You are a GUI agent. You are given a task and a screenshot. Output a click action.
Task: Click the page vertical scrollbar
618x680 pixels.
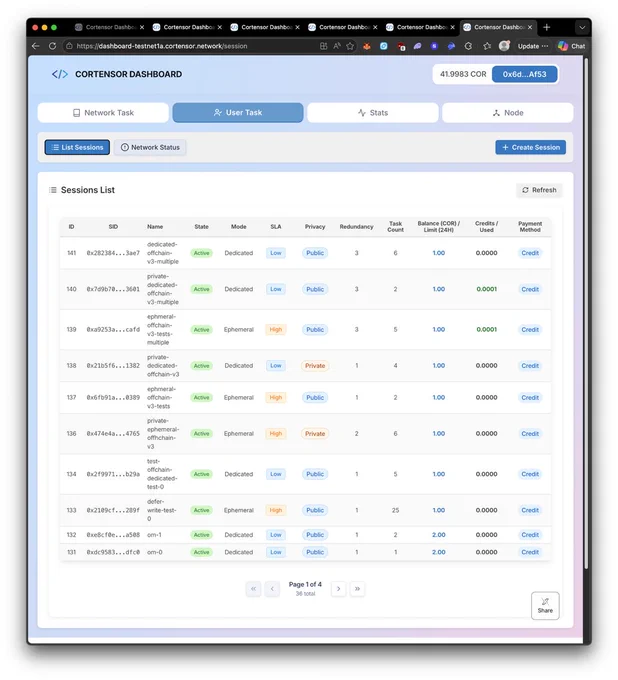pyautogui.click(x=586, y=312)
